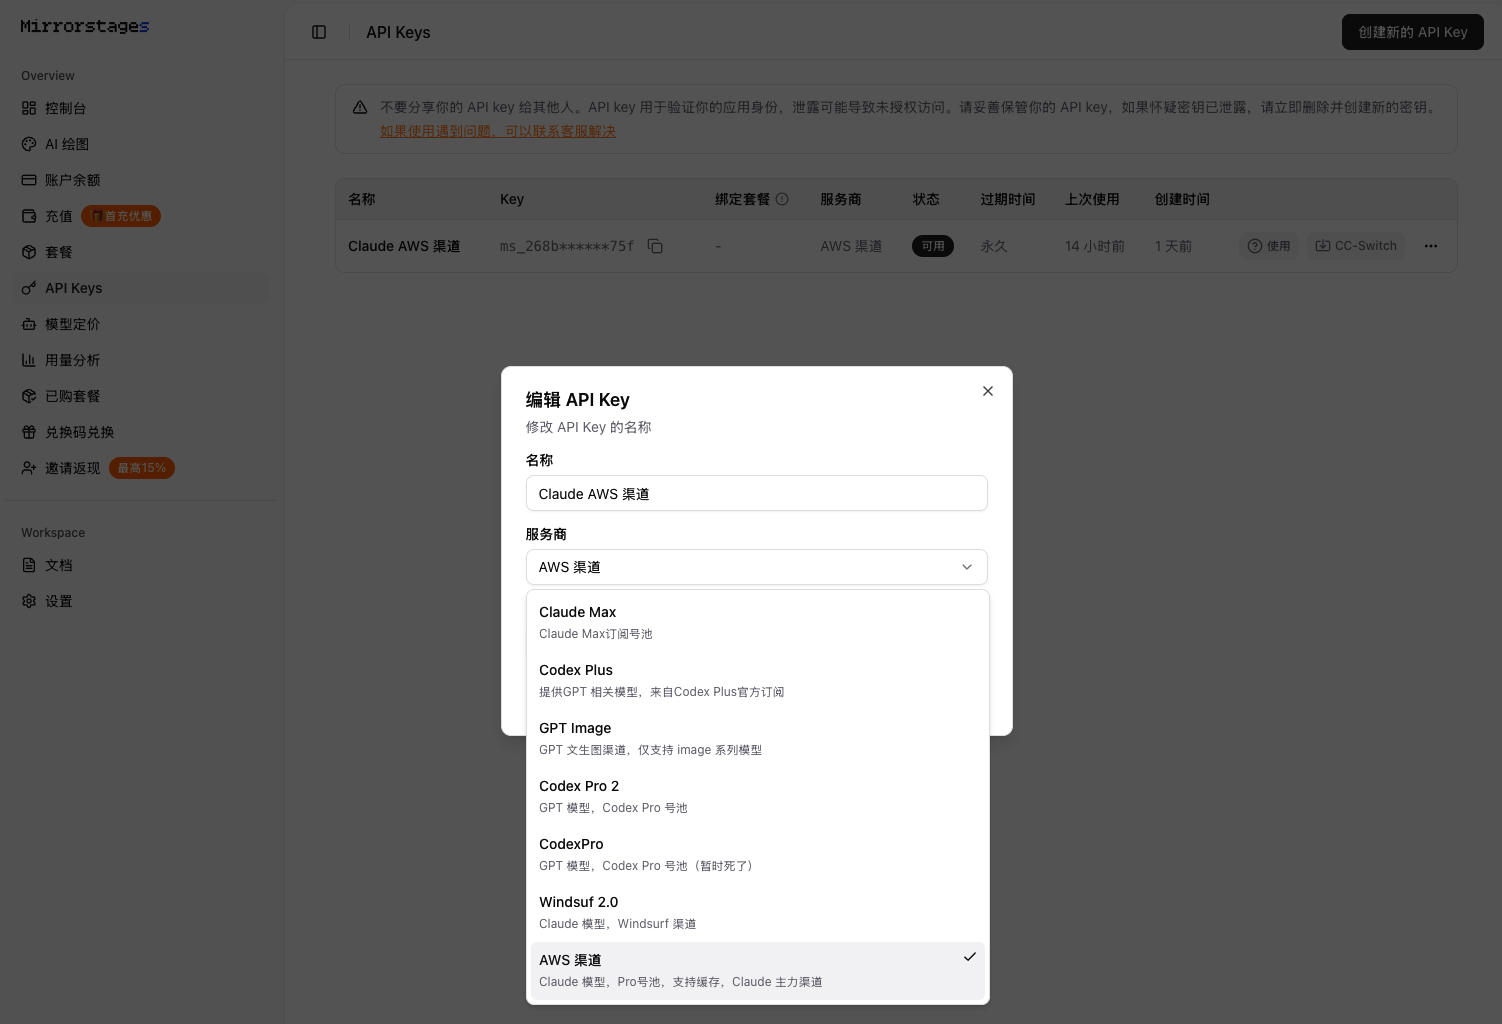
Task: Click the 过期时间 column header
Action: [x=1008, y=199]
